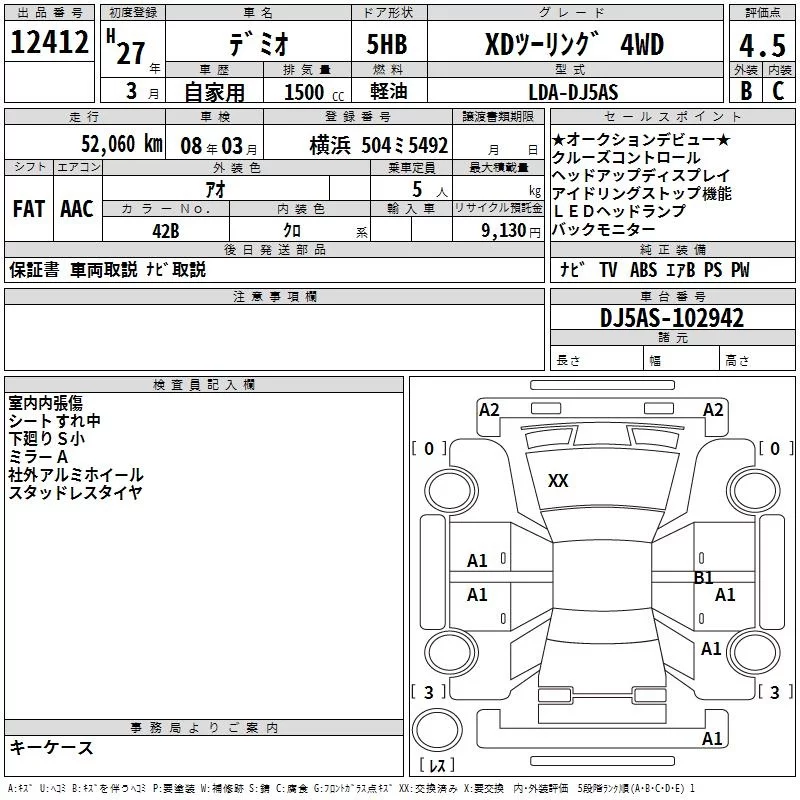Click vehicle history 自家用
The width and height of the screenshot is (800, 800).
pos(214,92)
